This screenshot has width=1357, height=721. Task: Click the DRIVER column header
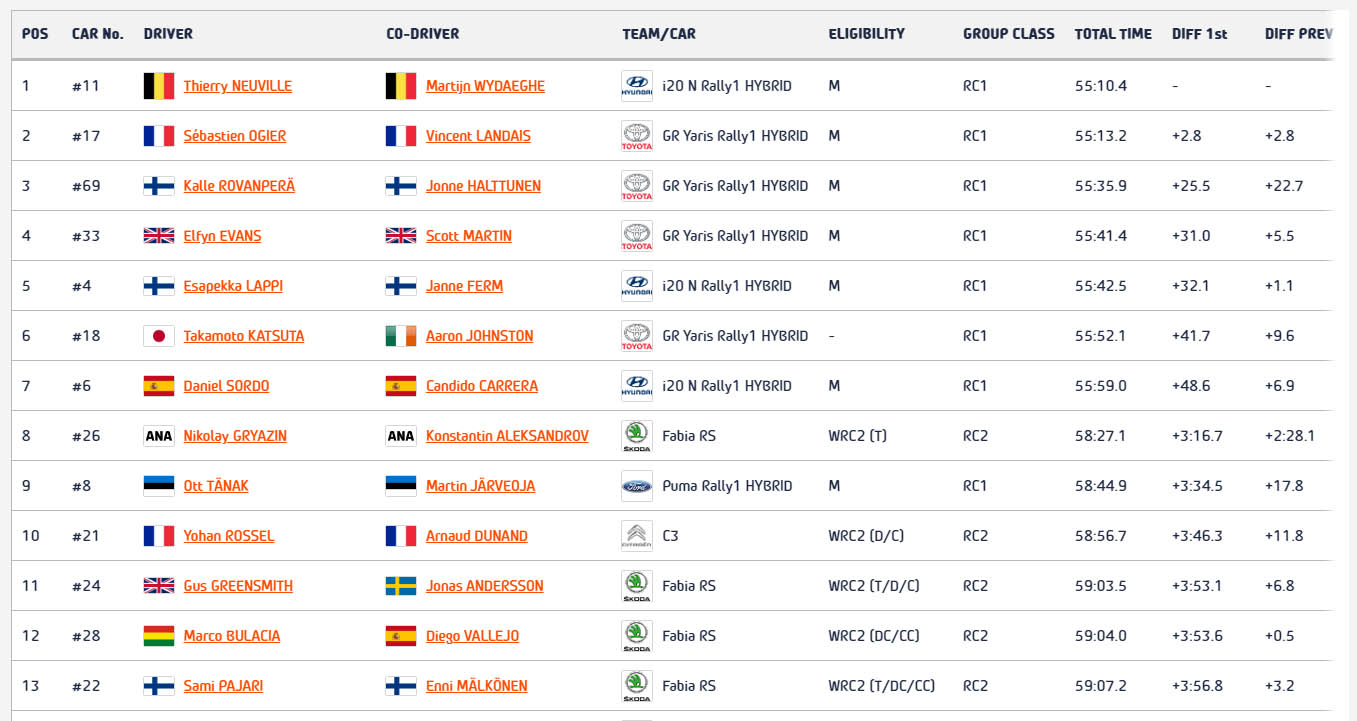click(x=168, y=34)
